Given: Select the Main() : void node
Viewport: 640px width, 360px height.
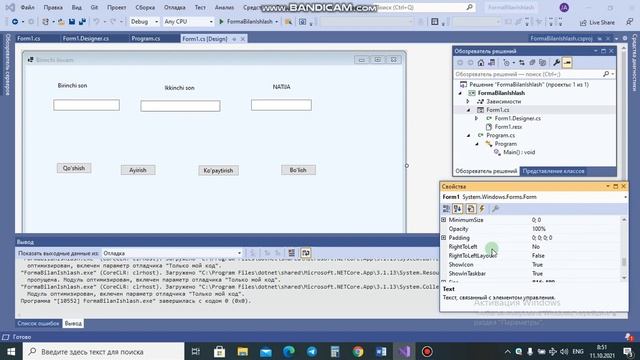Looking at the screenshot, I should [x=519, y=152].
